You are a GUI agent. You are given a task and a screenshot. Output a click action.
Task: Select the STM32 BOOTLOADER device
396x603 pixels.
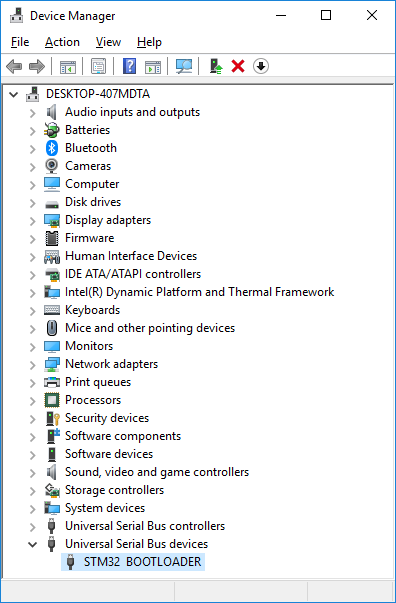(x=133, y=562)
